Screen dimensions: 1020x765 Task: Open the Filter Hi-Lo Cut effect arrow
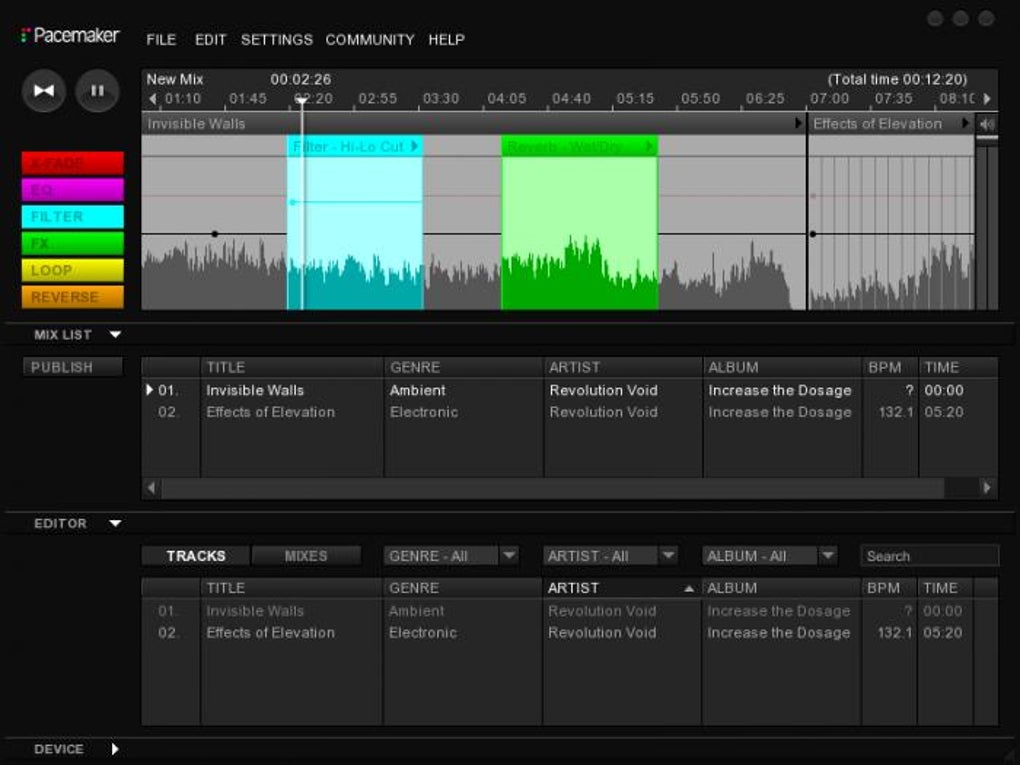click(x=414, y=146)
